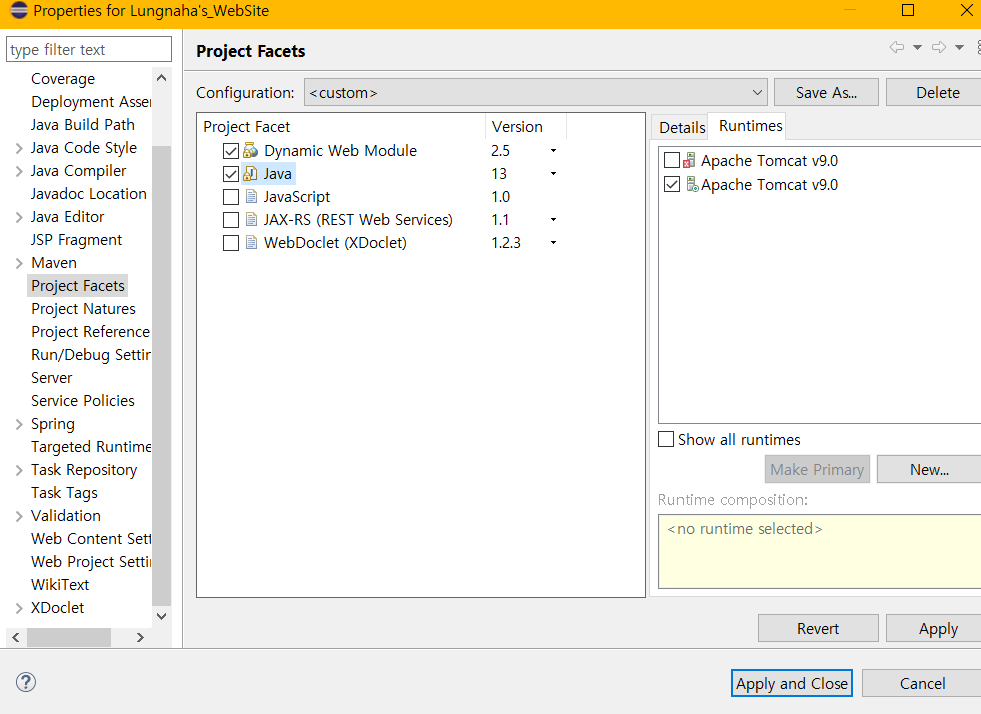The height and width of the screenshot is (714, 981).
Task: Expand the Task Repository tree node
Action: click(x=19, y=470)
